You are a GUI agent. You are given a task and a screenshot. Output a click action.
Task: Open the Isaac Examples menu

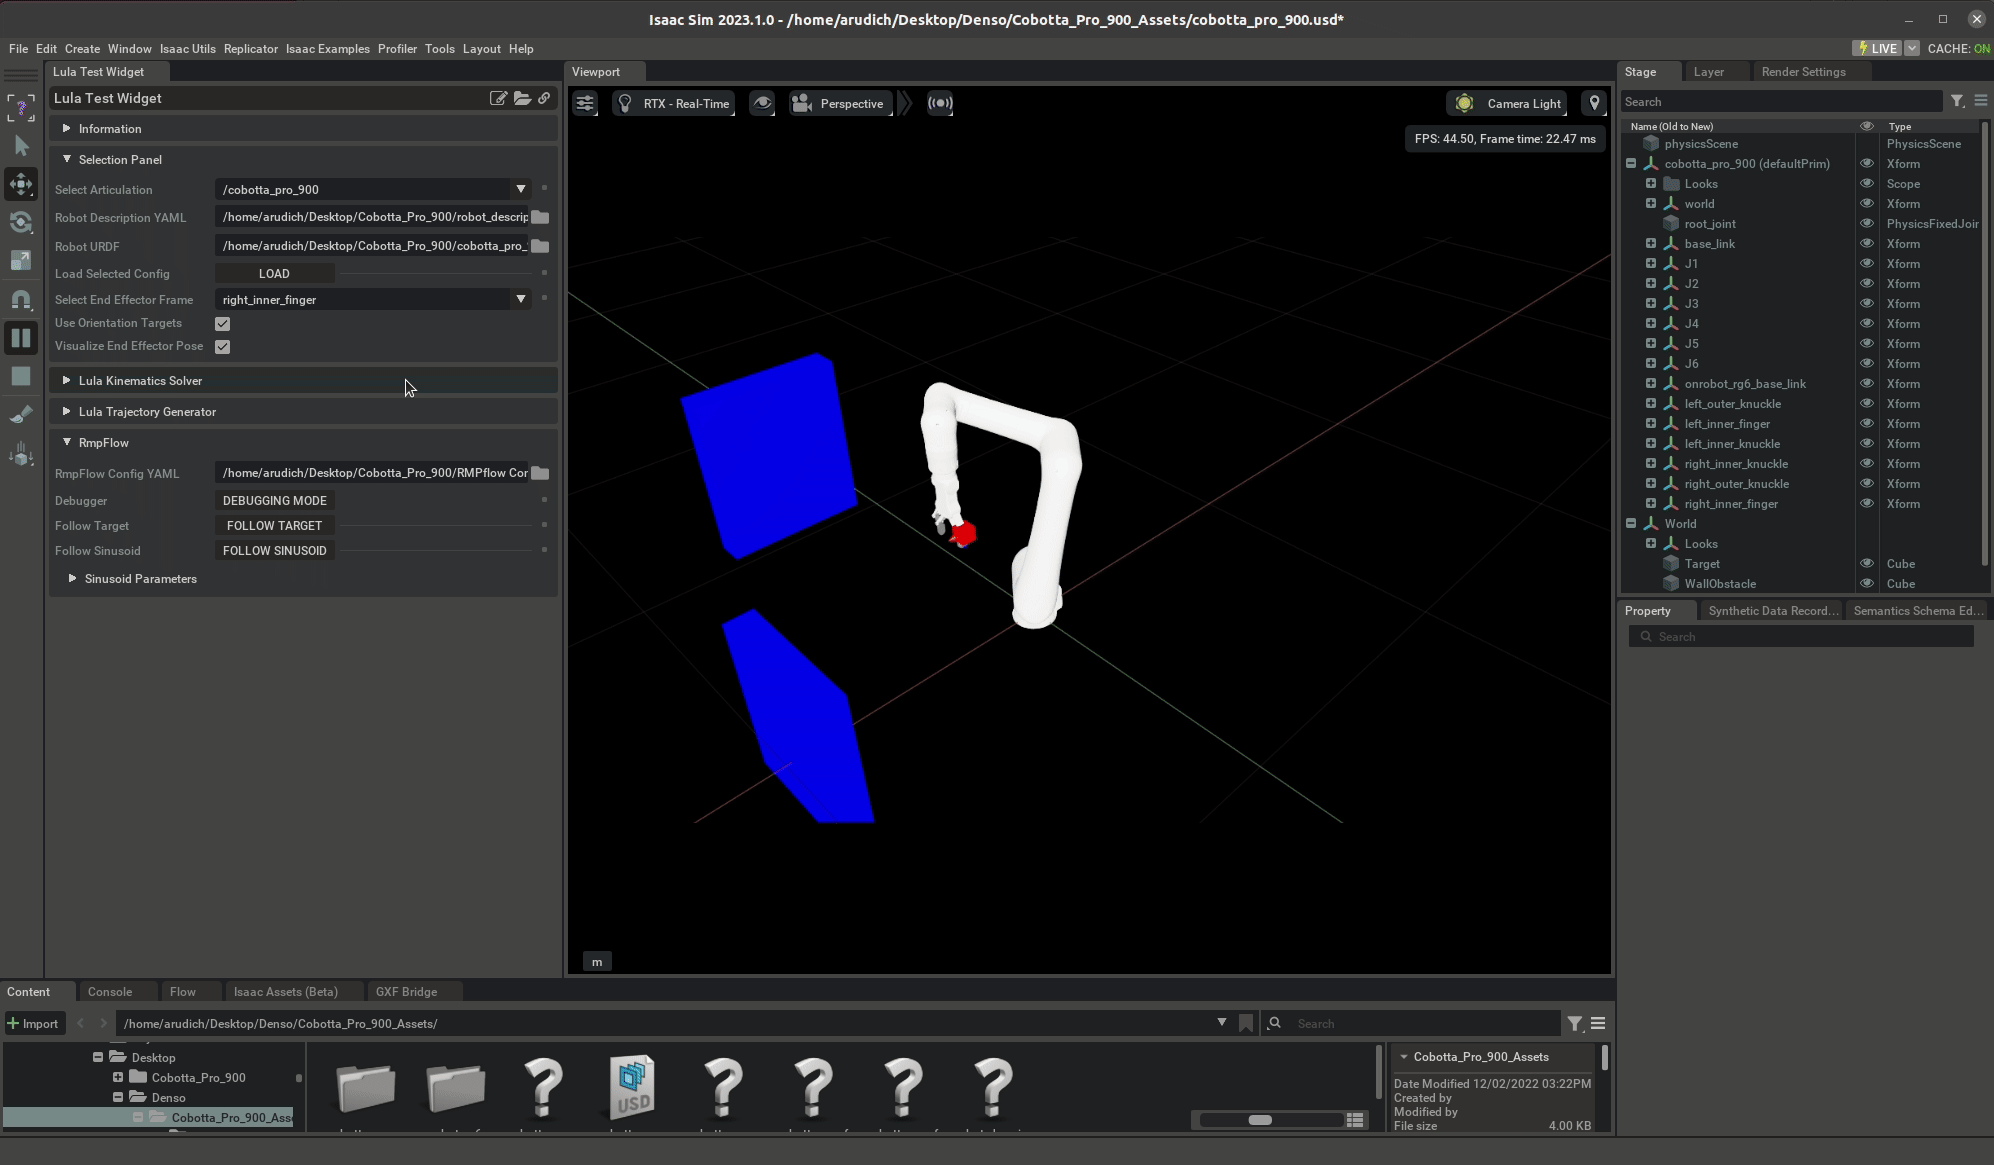tap(328, 48)
